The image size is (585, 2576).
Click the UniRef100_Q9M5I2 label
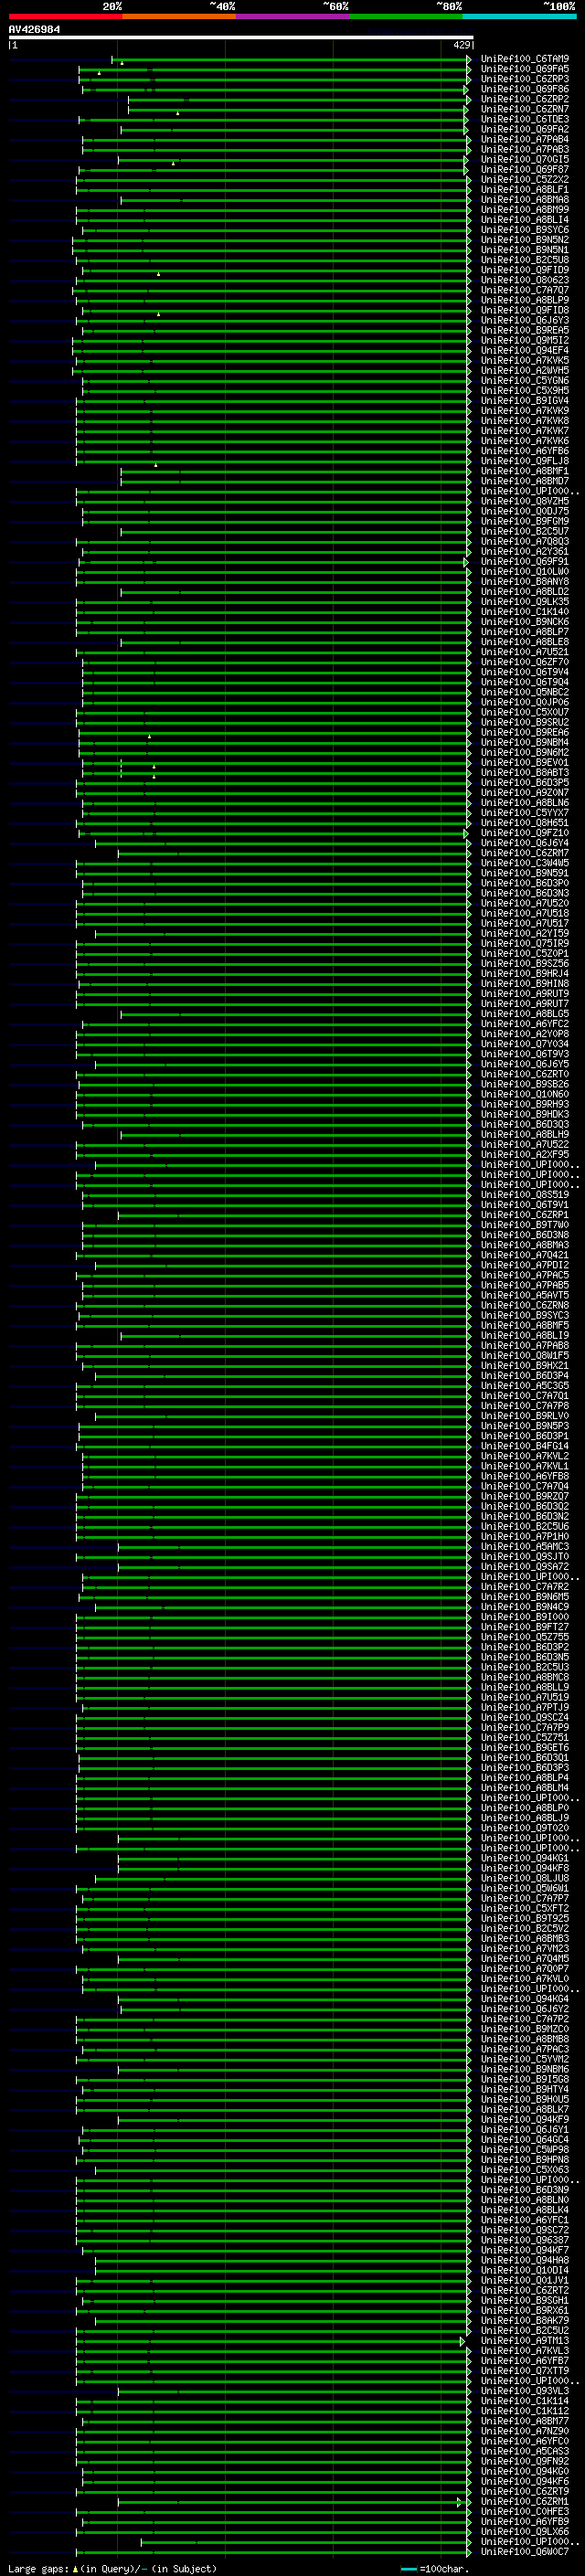(524, 340)
